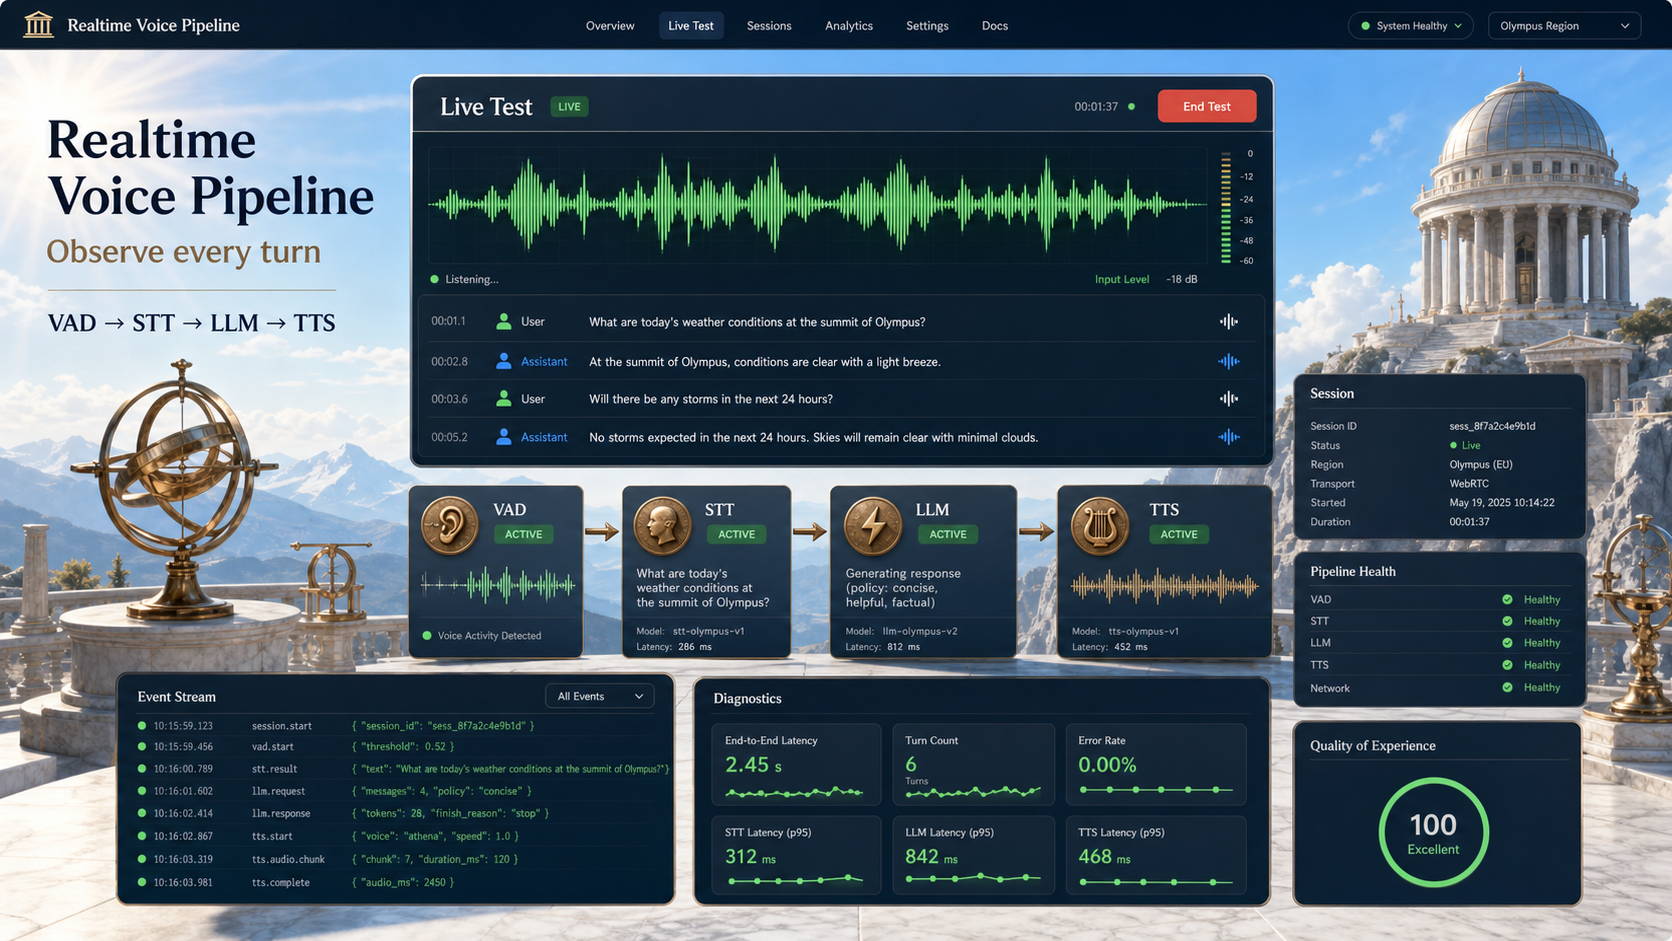Click the VAD ACTIVE status badge
The height and width of the screenshot is (941, 1672).
click(523, 534)
